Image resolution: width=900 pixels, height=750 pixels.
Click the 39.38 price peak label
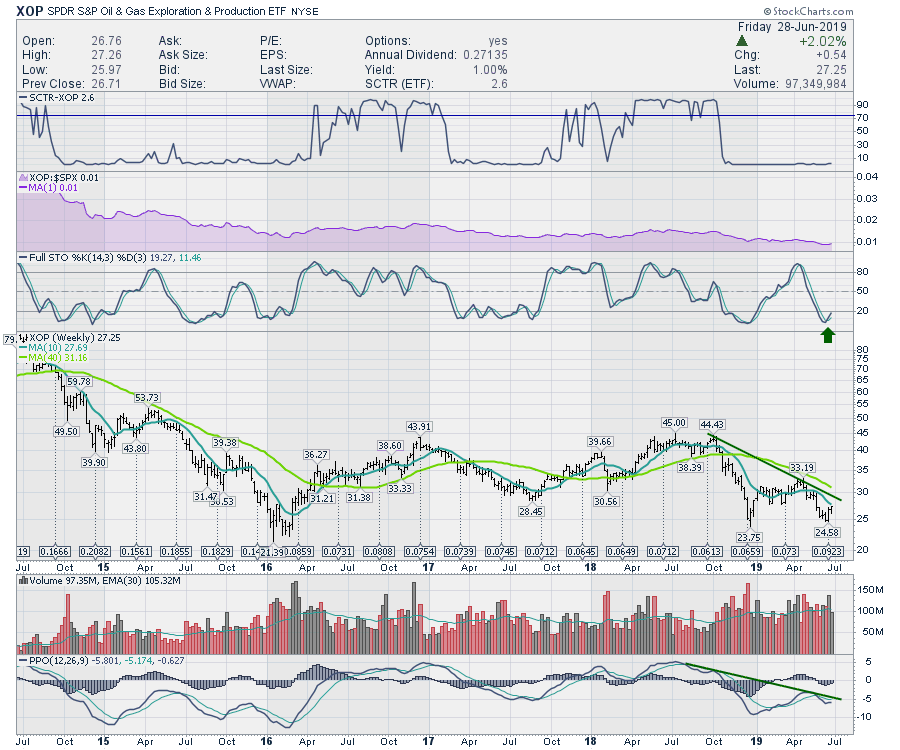(225, 442)
